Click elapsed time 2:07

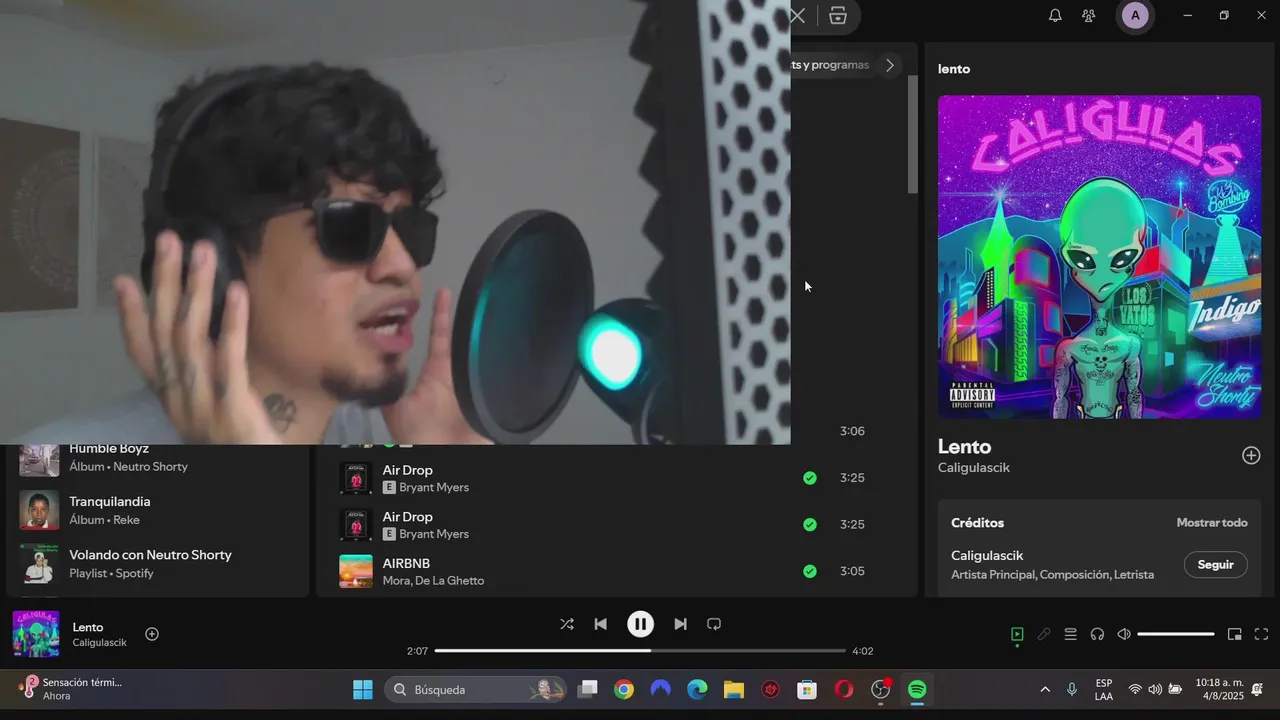pos(417,651)
